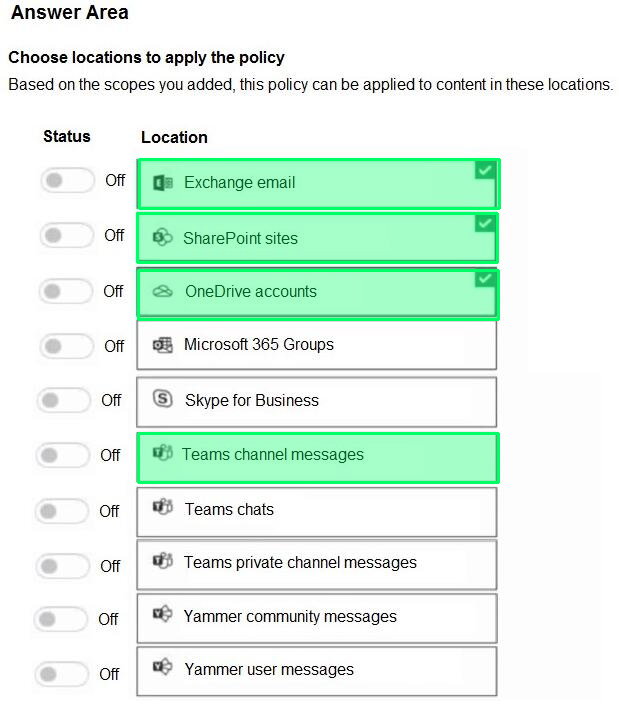This screenshot has height=710, width=619.
Task: Click the checkmark on OneDrive accounts row
Action: pos(485,278)
